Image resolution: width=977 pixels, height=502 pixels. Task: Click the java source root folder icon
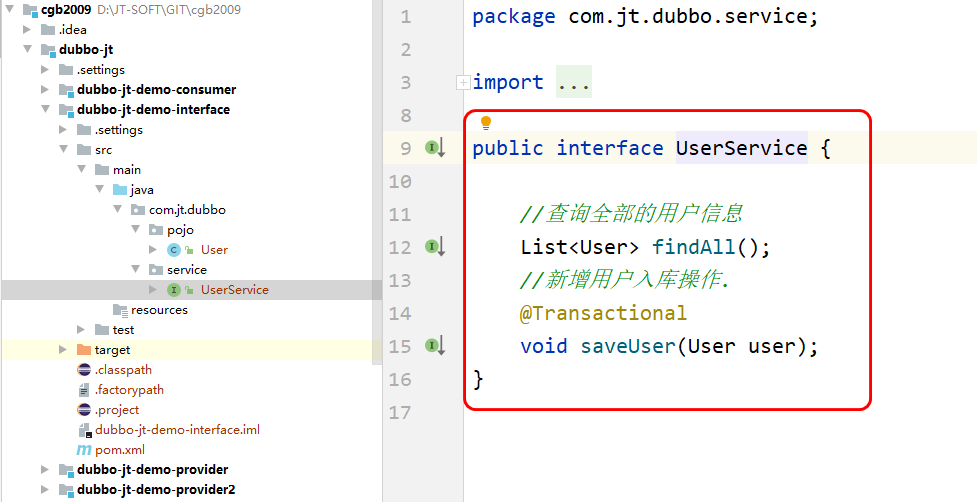pyautogui.click(x=120, y=189)
